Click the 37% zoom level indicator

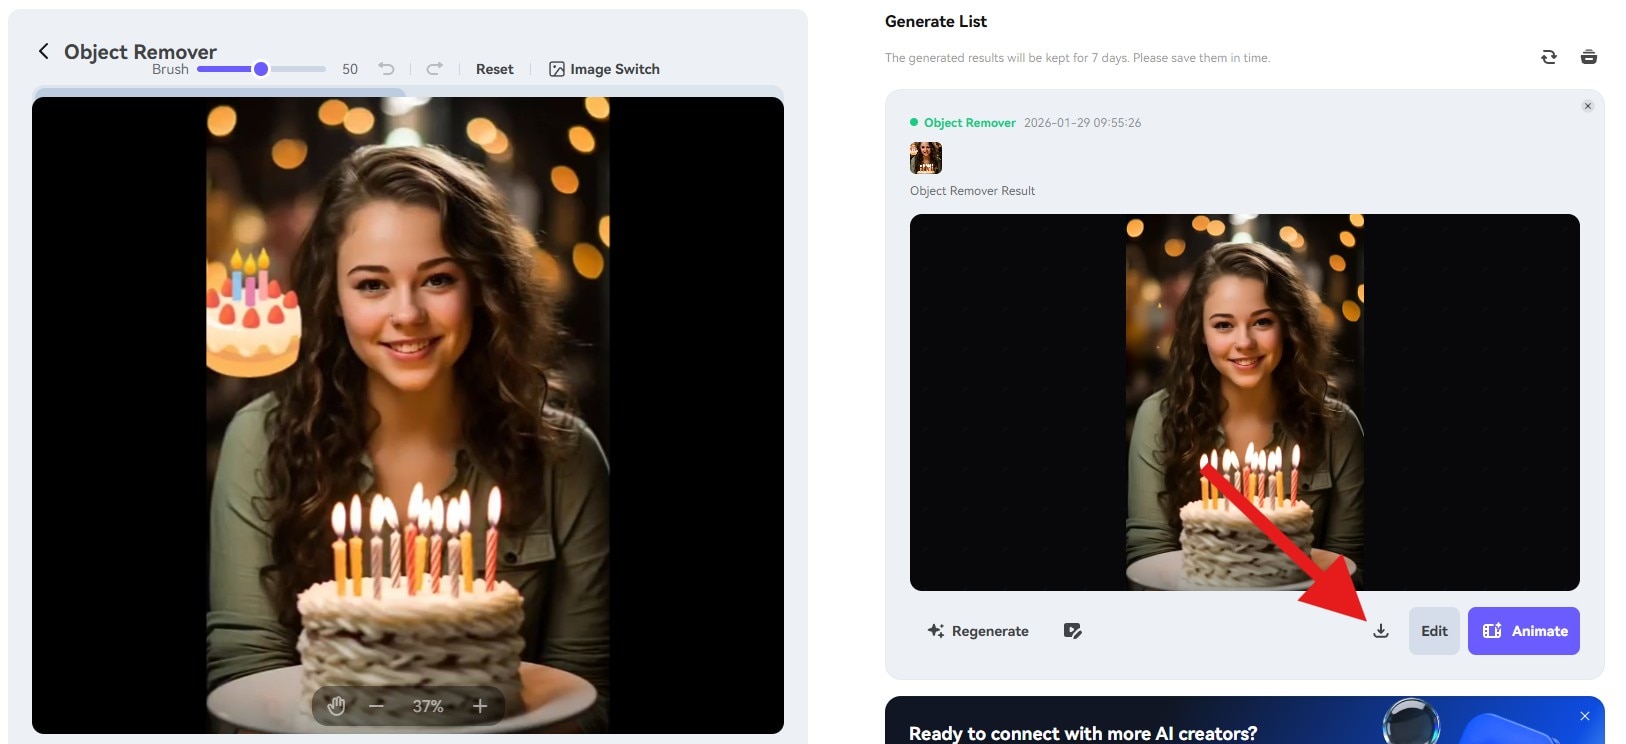point(428,706)
